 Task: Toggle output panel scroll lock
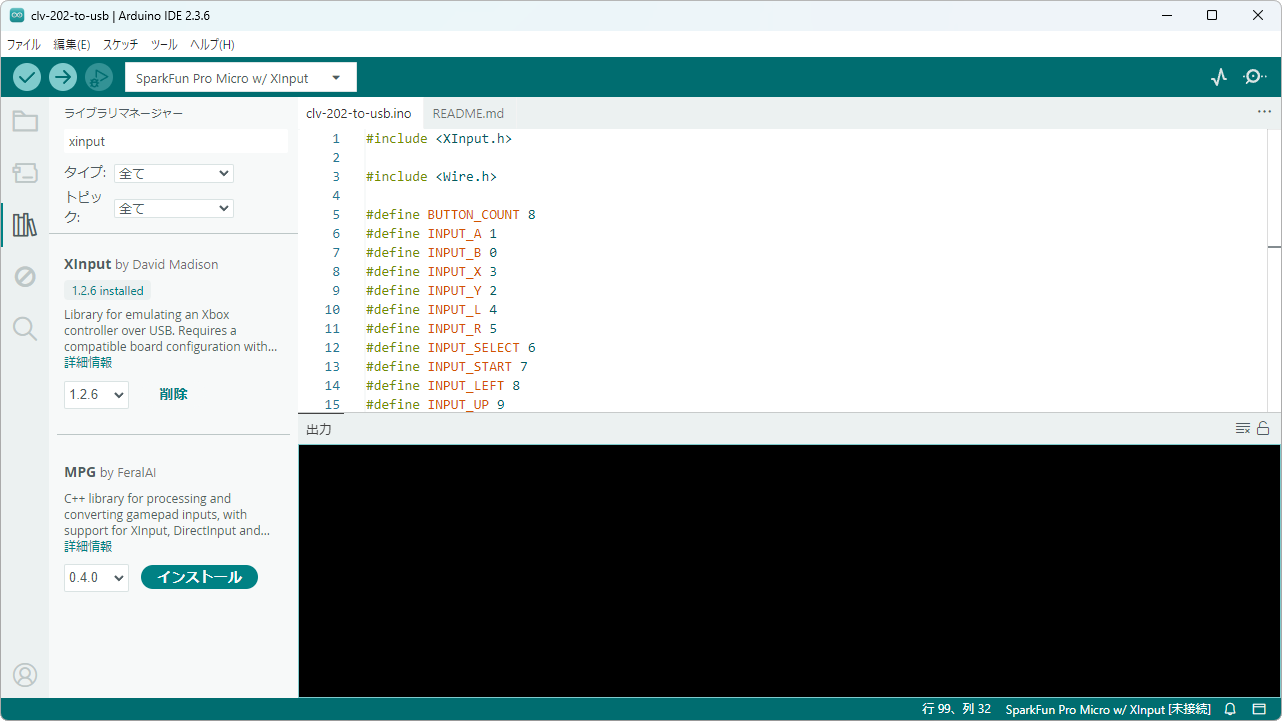pyautogui.click(x=1263, y=429)
